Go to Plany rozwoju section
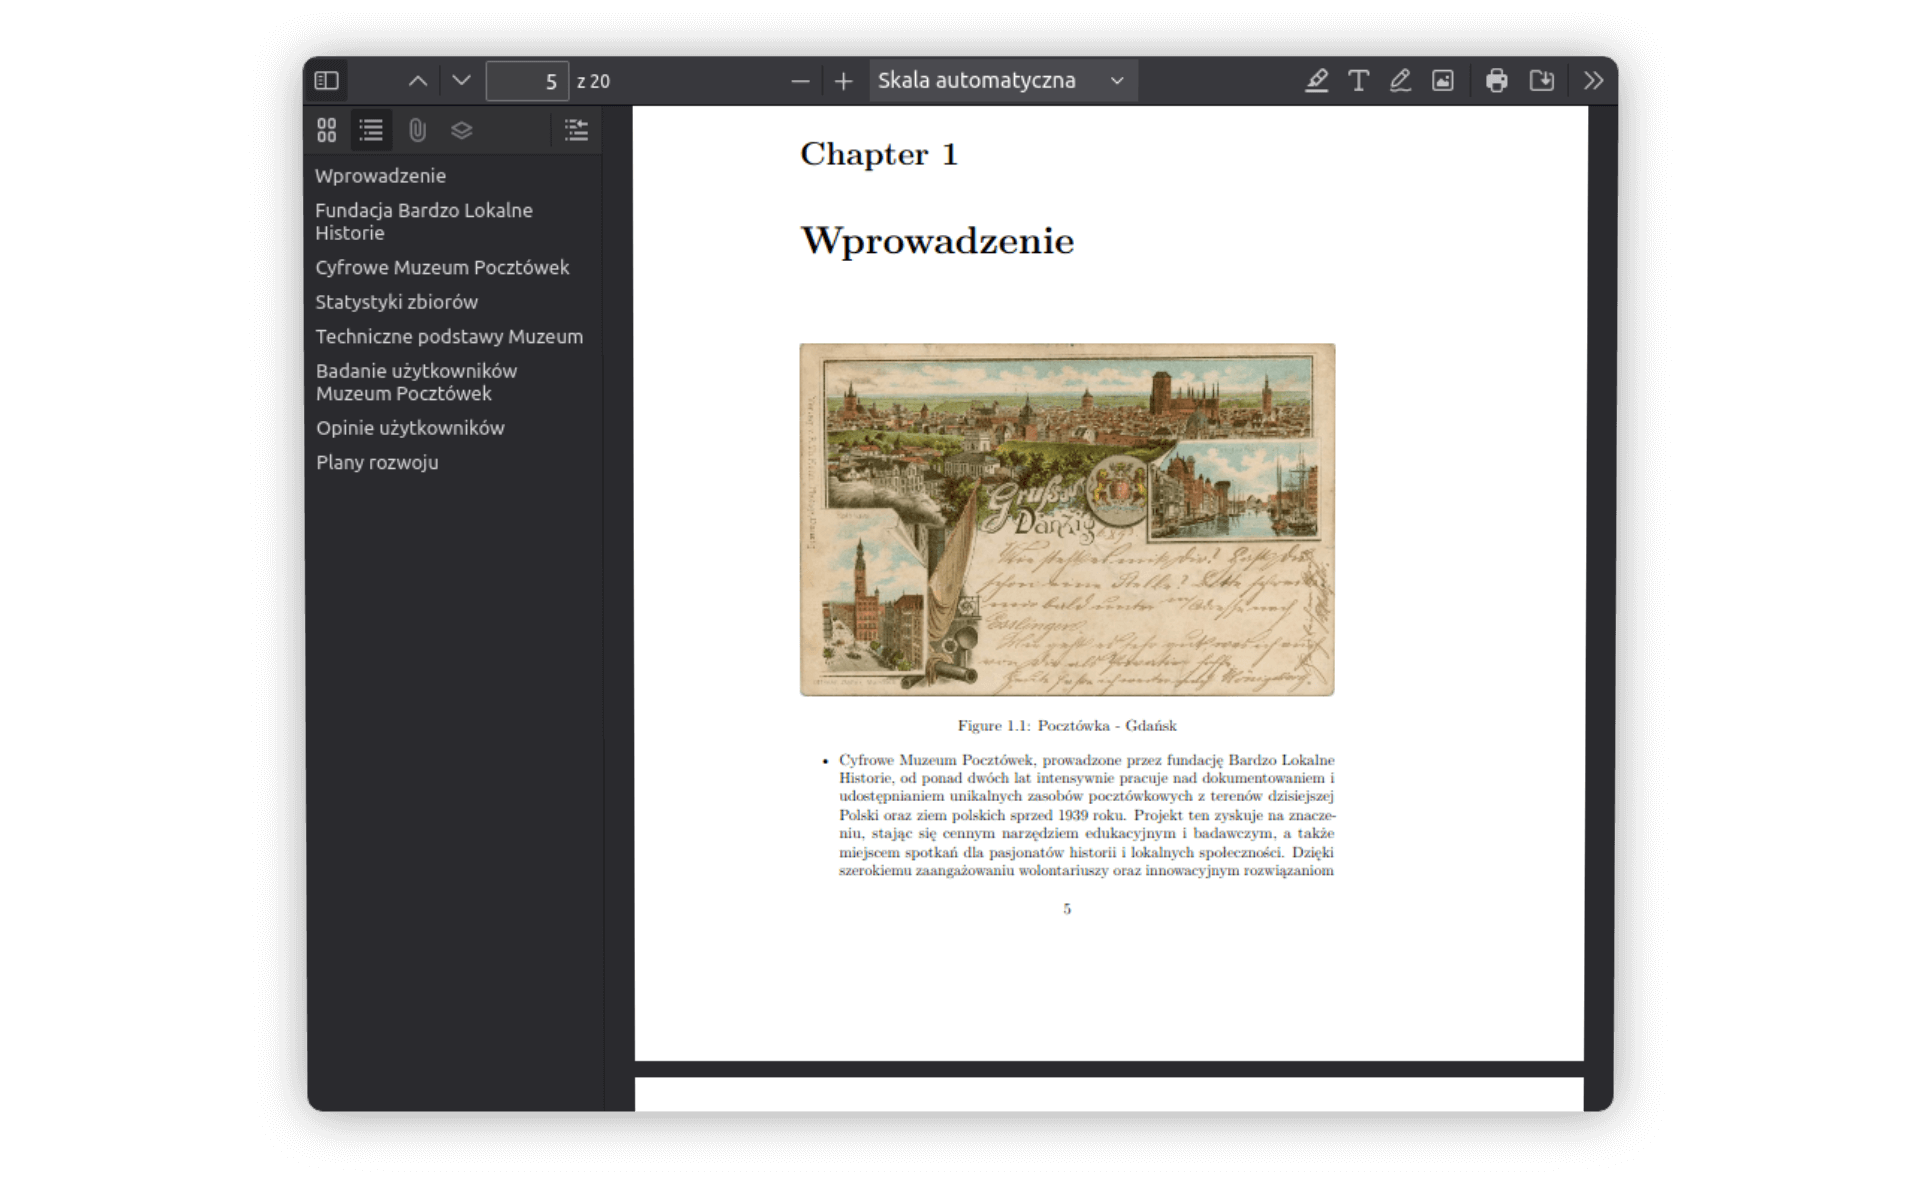 [x=377, y=463]
